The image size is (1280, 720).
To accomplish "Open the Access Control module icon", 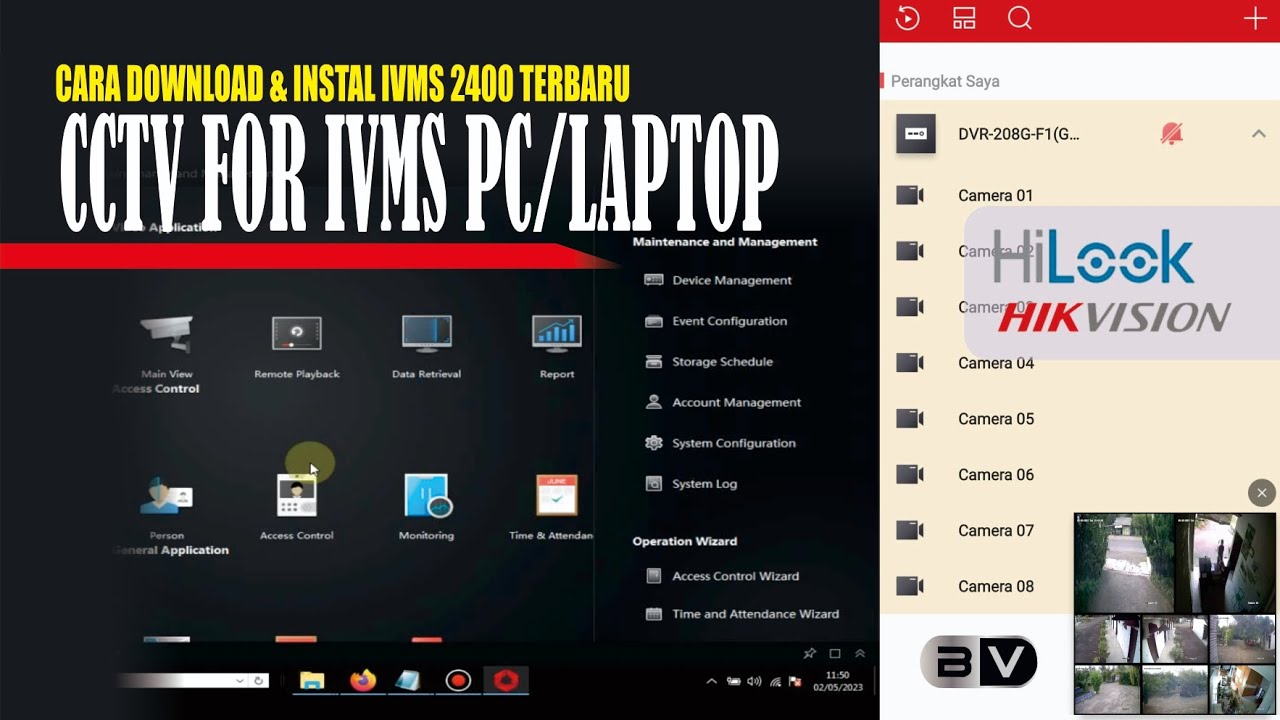I will 297,495.
